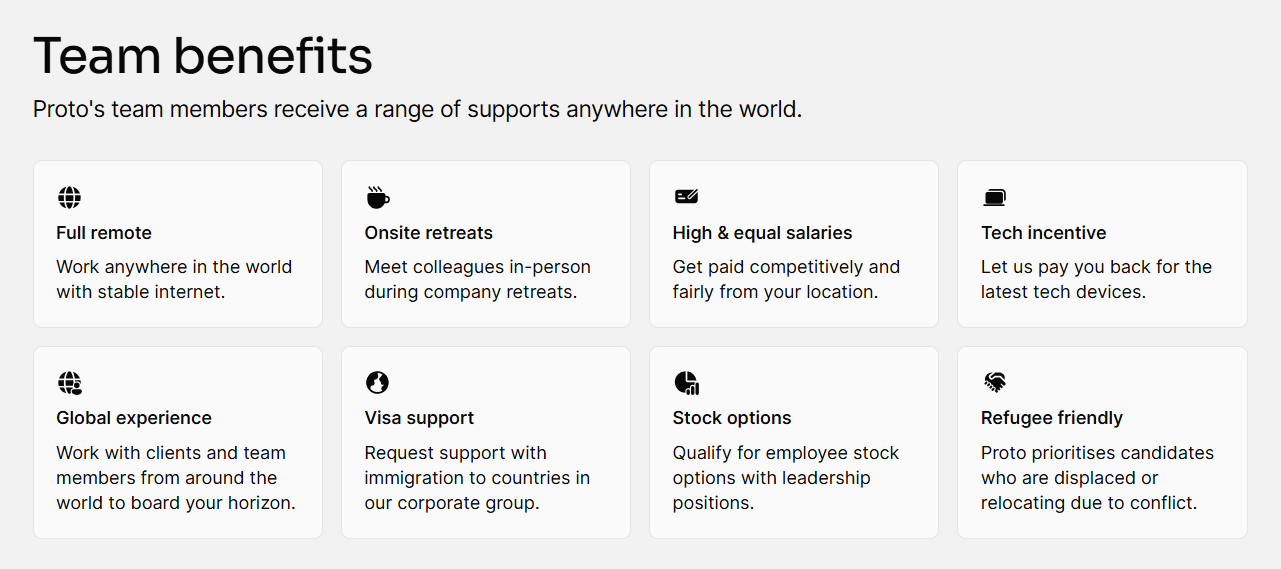Click the Proto's team members subtitle text
The height and width of the screenshot is (569, 1281).
417,109
